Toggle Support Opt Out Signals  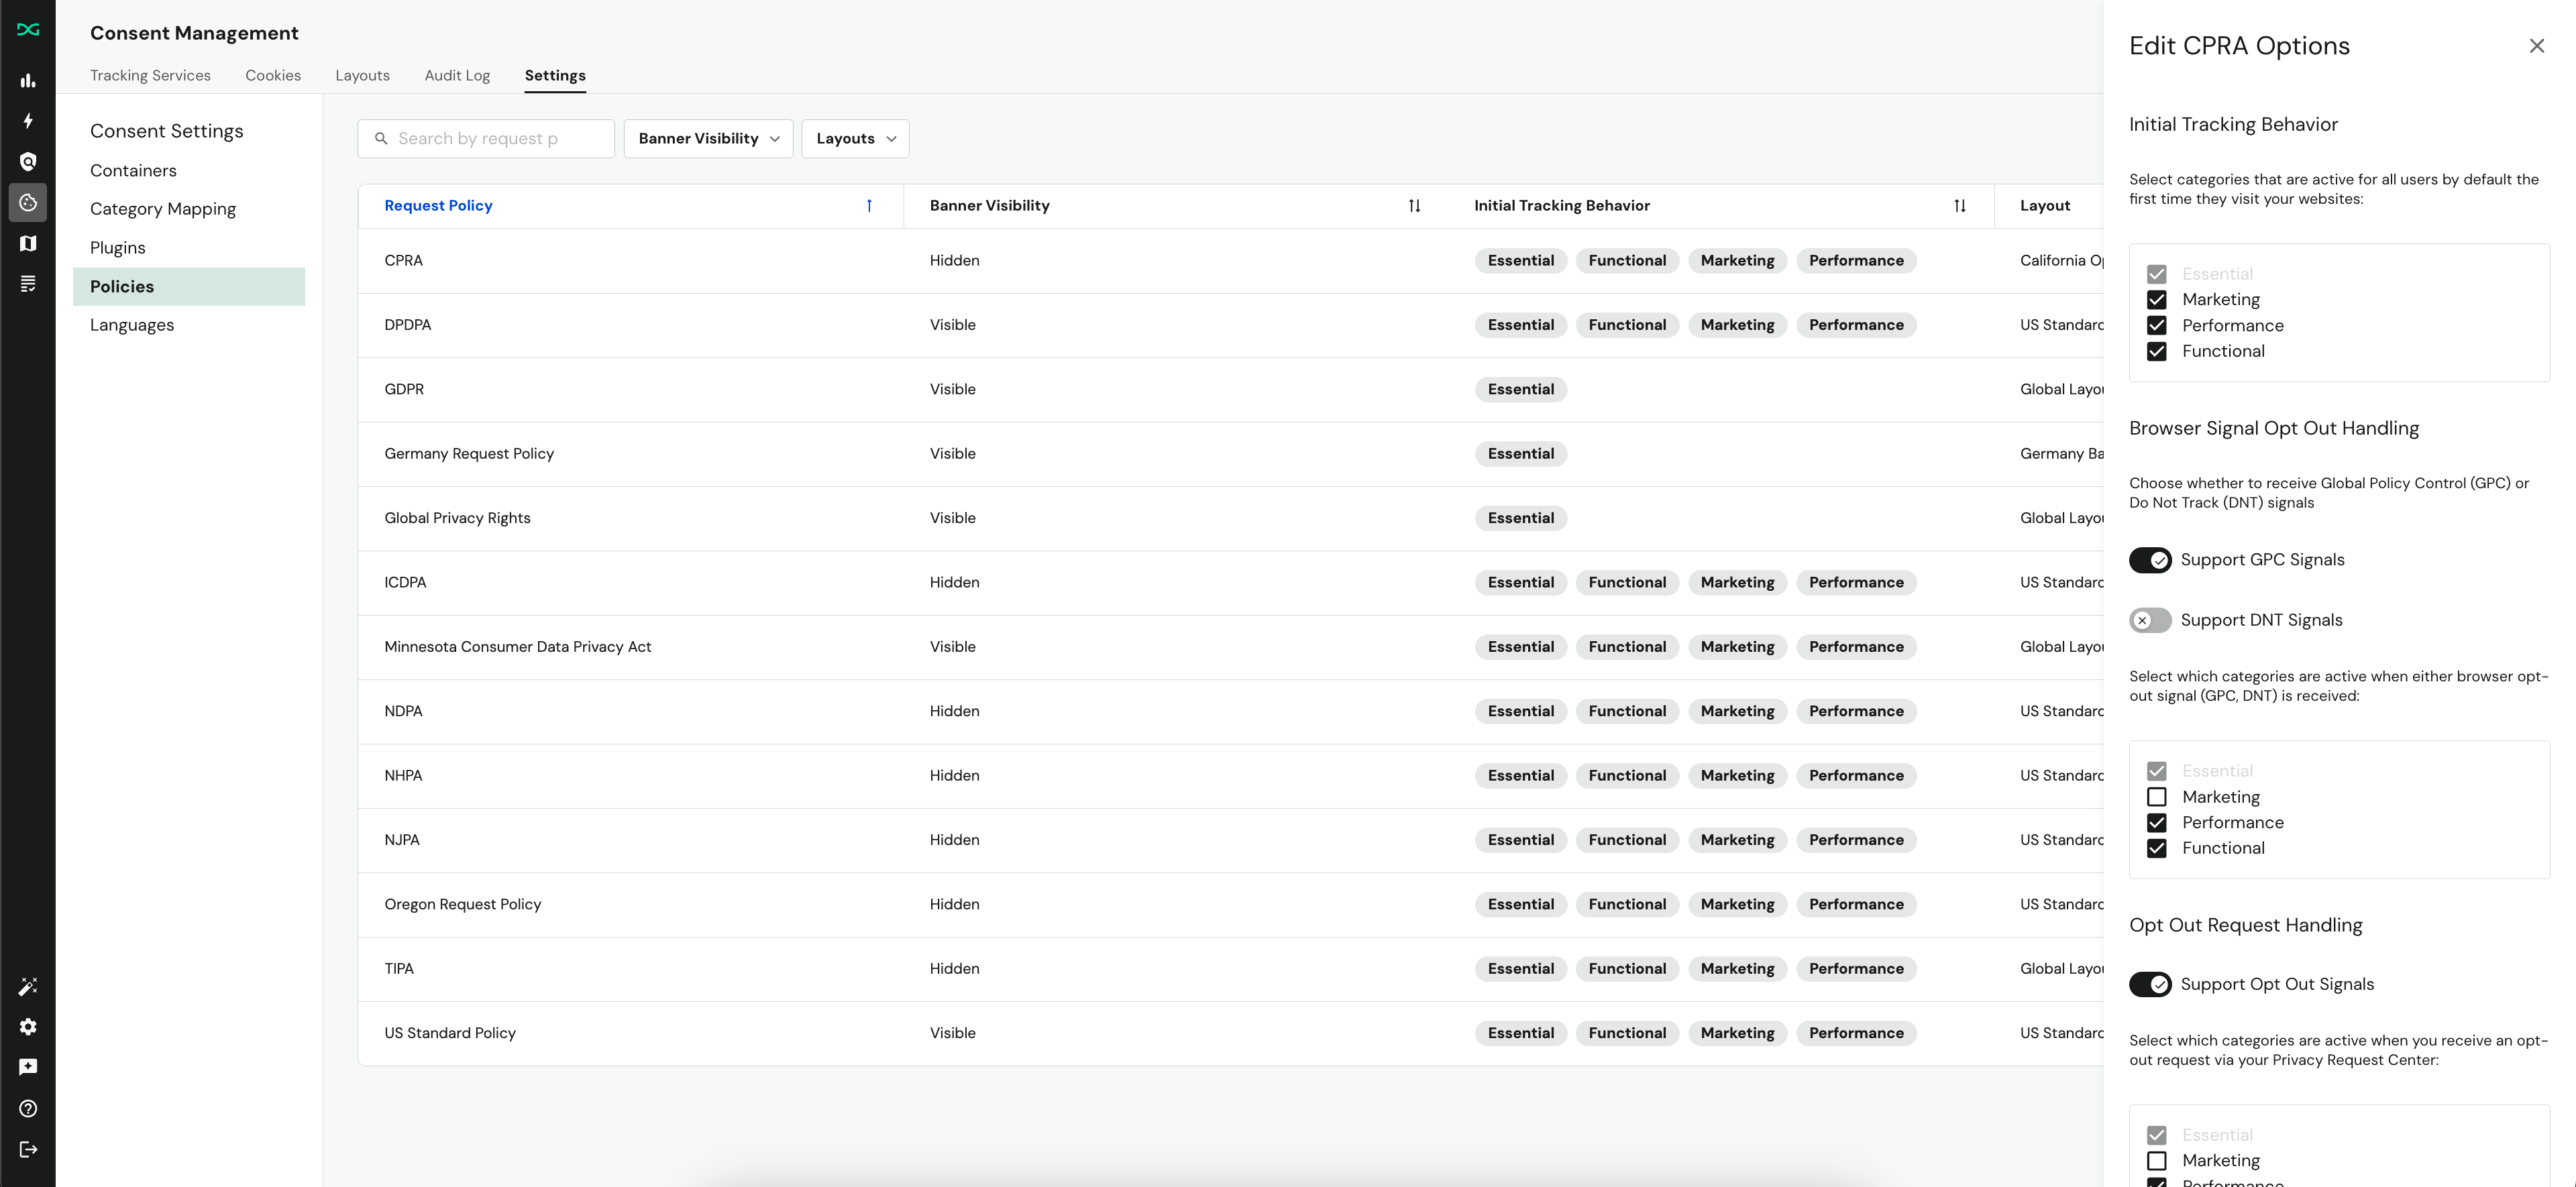[2150, 984]
